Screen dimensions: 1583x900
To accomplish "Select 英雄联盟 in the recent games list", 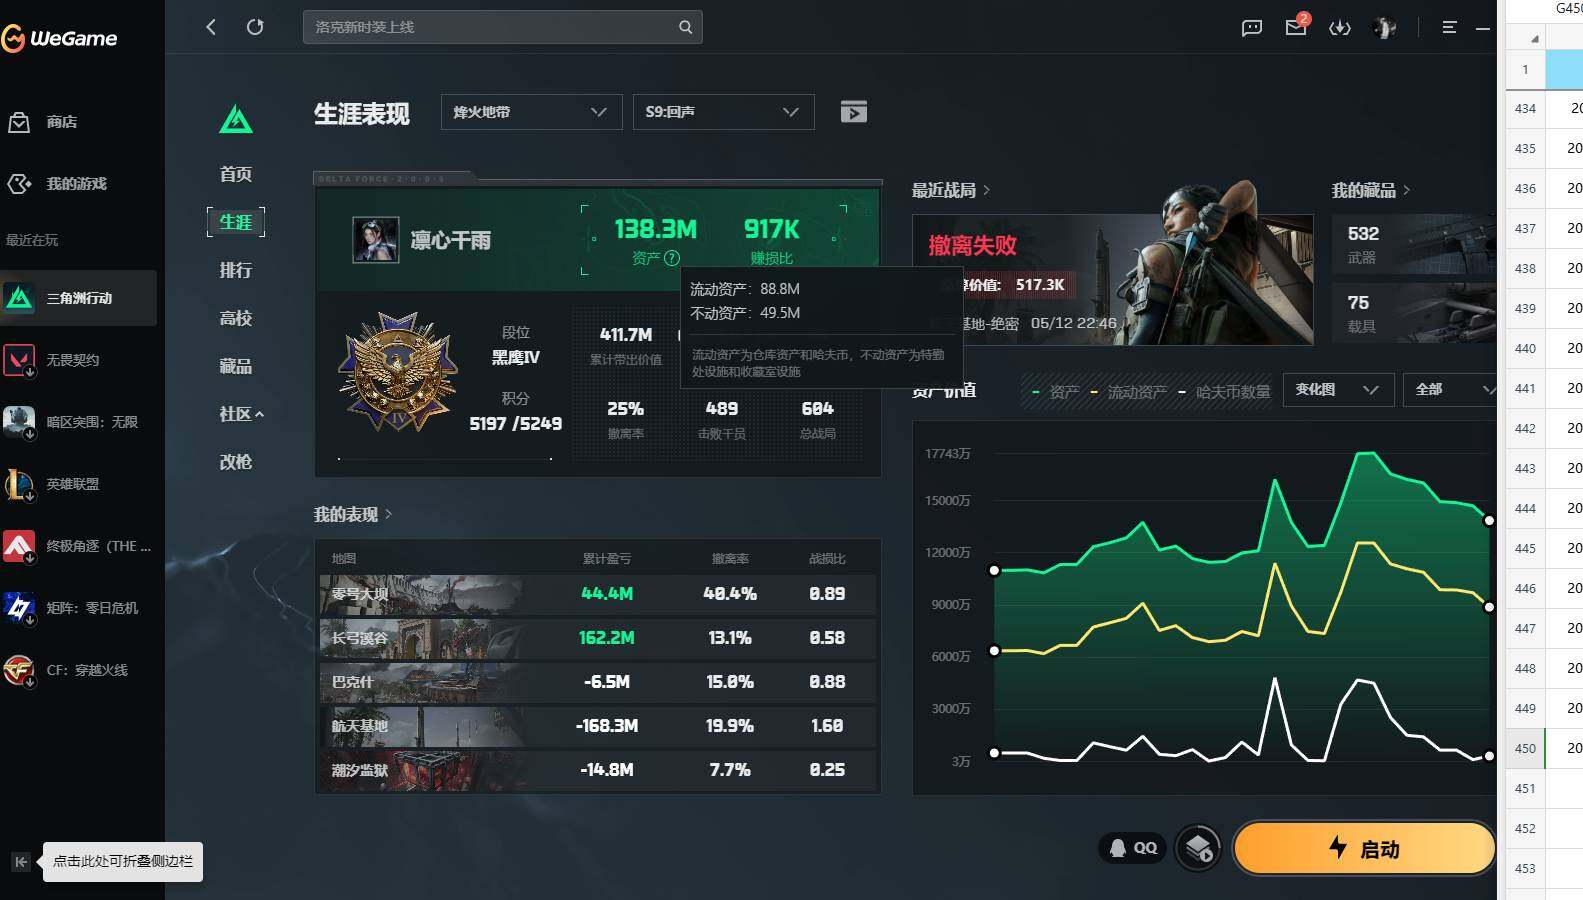I will (x=79, y=484).
